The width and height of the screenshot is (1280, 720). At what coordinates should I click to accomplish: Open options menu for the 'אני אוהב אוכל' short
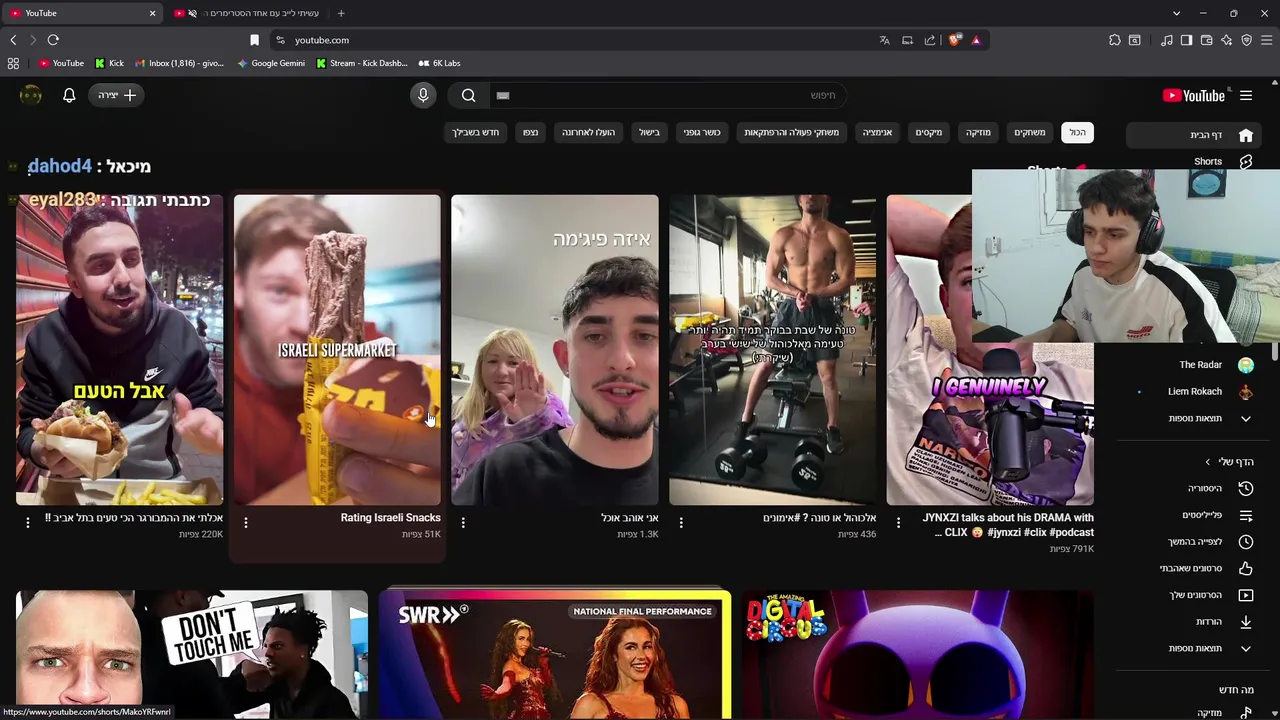463,522
